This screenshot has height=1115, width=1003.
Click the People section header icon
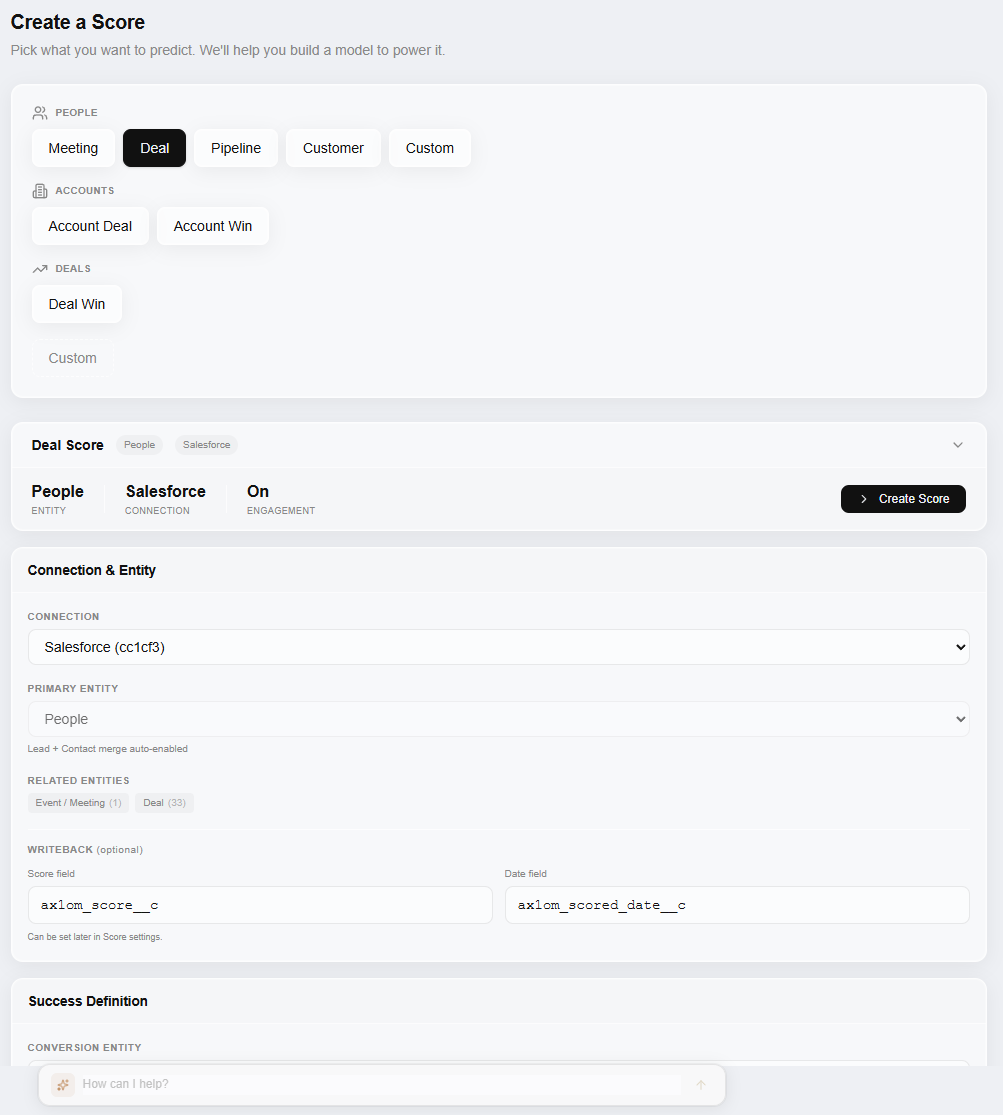[x=40, y=112]
